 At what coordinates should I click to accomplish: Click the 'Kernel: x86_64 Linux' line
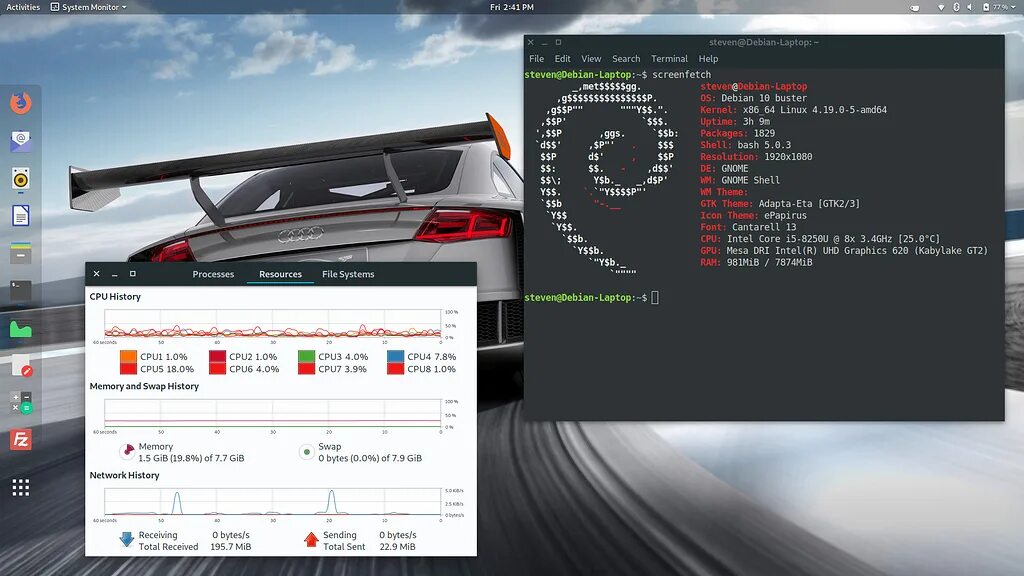coord(793,110)
